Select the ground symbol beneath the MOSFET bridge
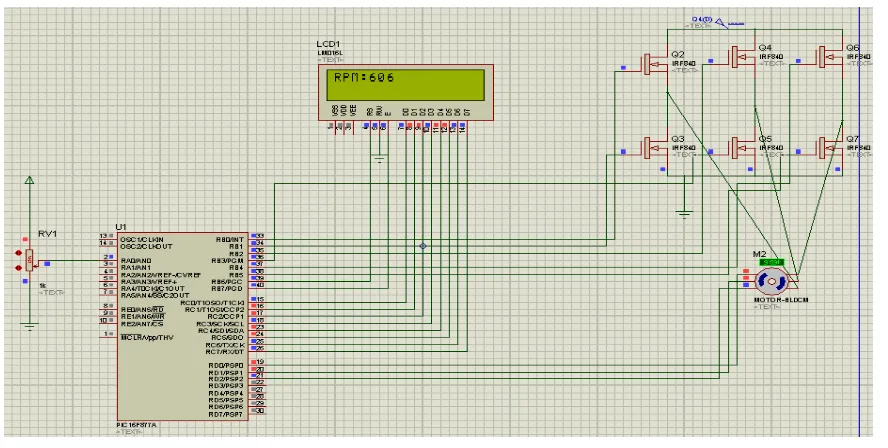Image resolution: width=888 pixels, height=448 pixels. [684, 214]
